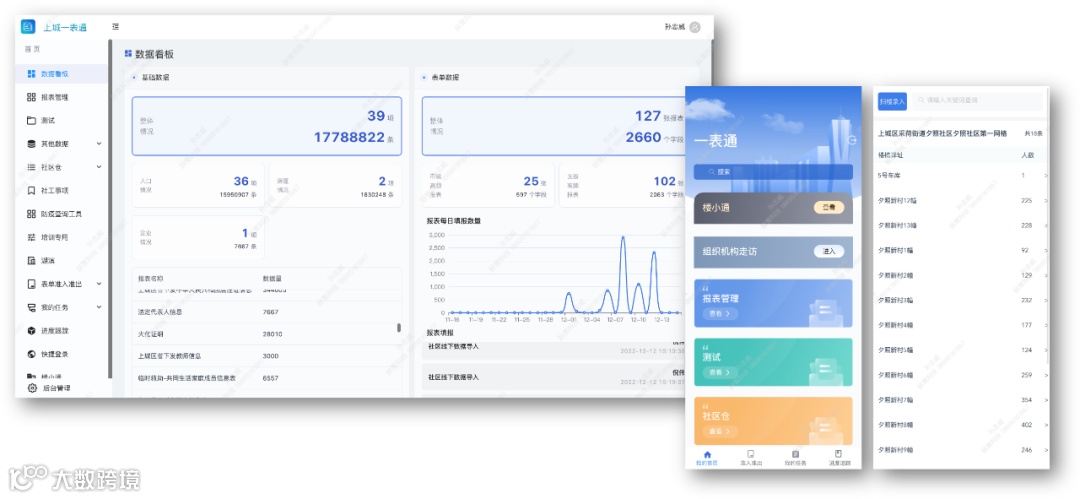
Task: Open the 孙志斌 user avatar
Action: click(x=694, y=28)
